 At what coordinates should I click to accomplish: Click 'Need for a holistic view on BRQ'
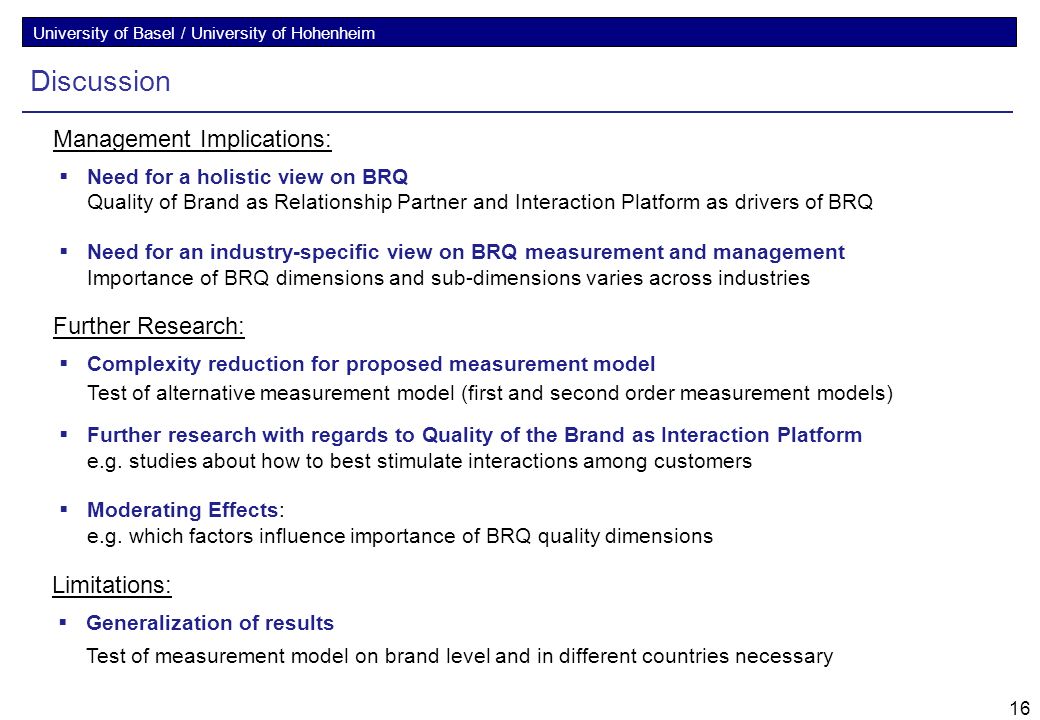(x=247, y=177)
